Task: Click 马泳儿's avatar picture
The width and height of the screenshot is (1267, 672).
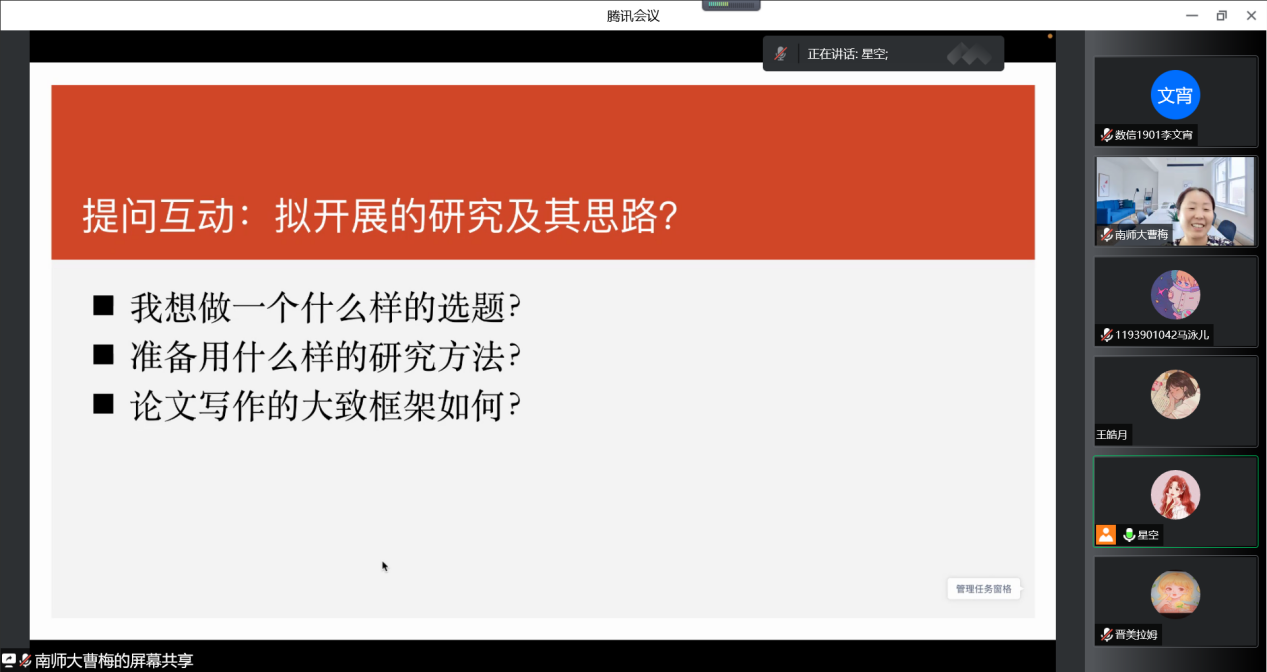Action: (1175, 295)
